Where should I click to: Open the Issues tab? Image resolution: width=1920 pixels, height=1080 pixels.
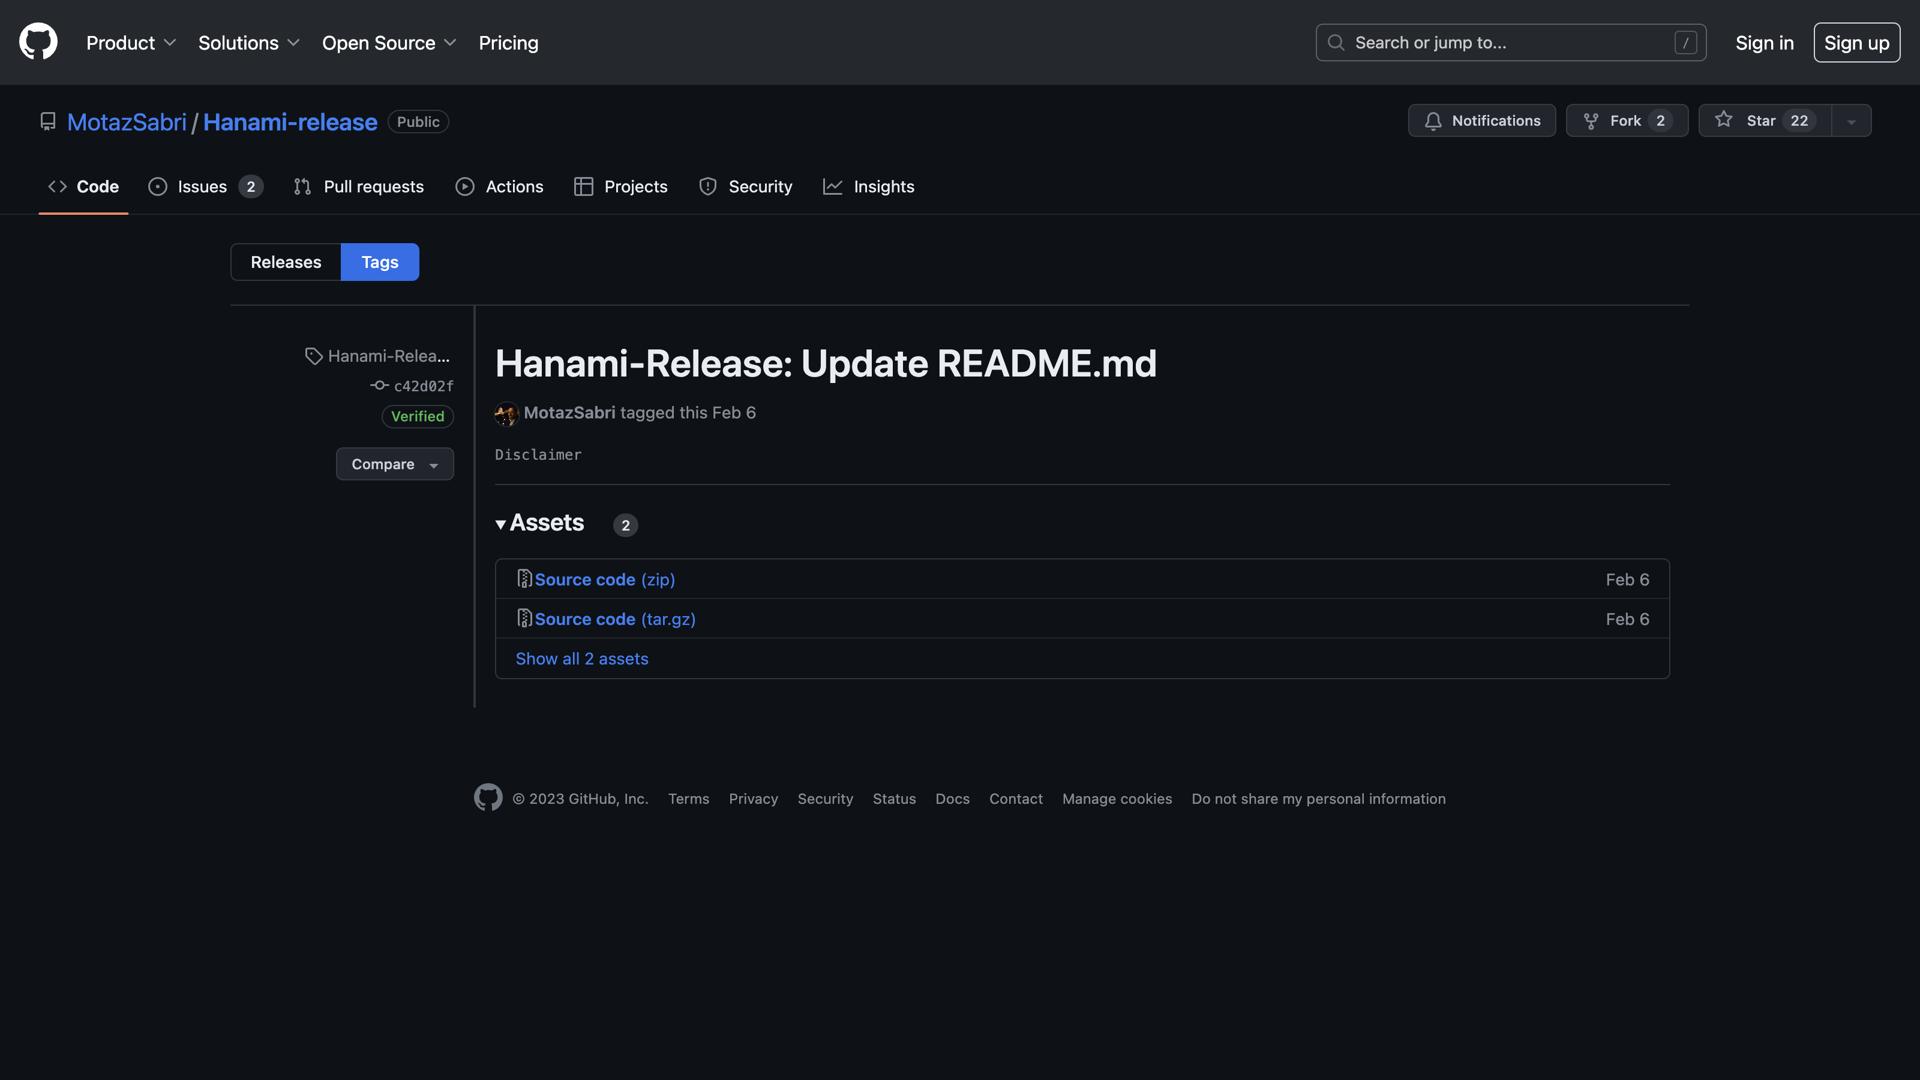203,187
